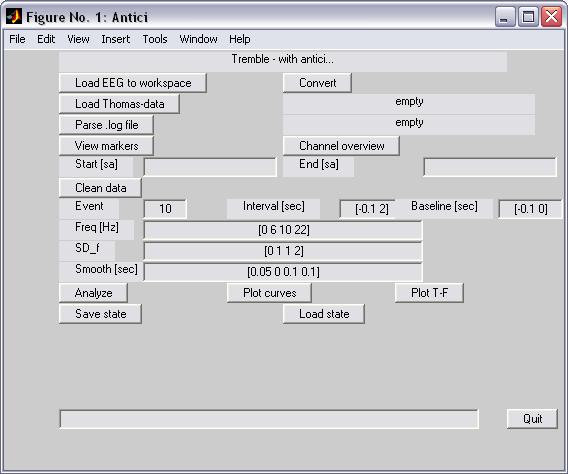The height and width of the screenshot is (474, 568).
Task: Click the Save state button
Action: (100, 314)
